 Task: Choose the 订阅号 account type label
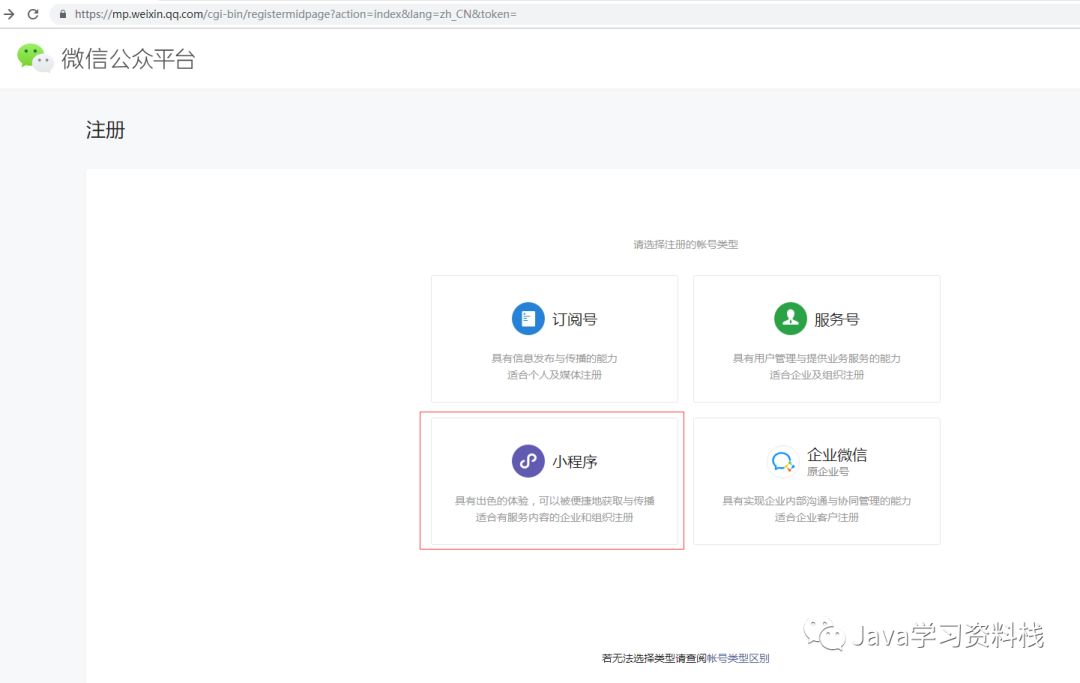pyautogui.click(x=574, y=319)
